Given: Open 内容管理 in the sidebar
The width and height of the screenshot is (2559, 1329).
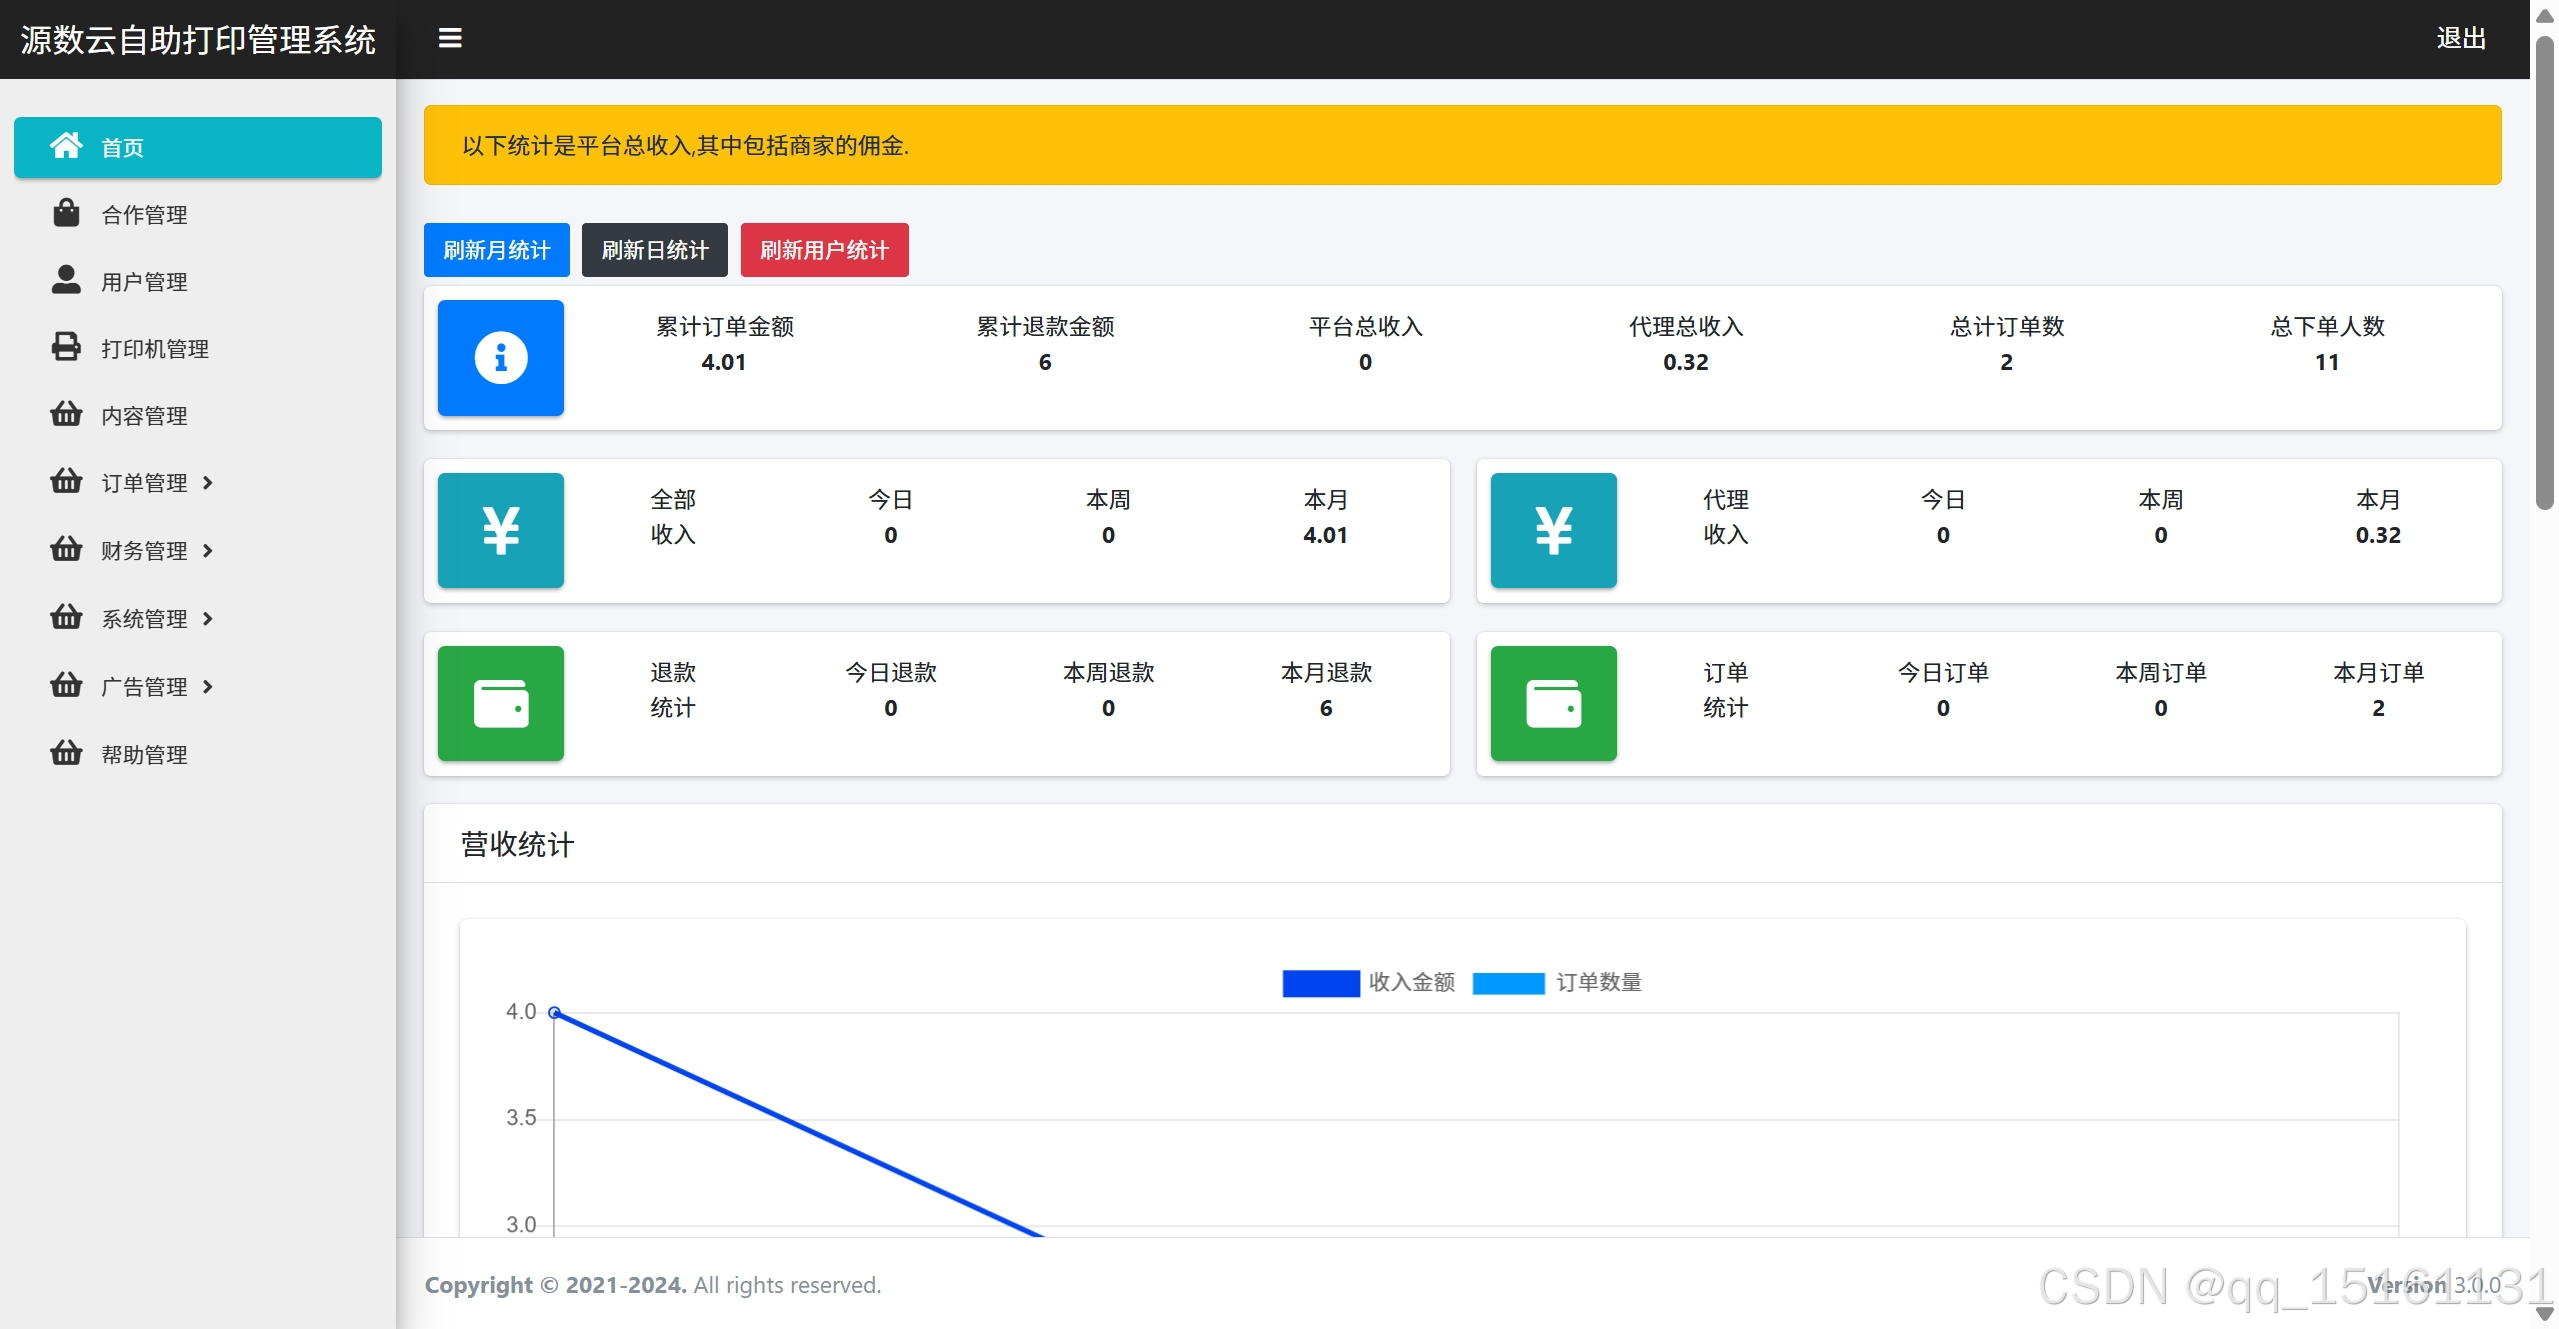Looking at the screenshot, I should (x=145, y=416).
